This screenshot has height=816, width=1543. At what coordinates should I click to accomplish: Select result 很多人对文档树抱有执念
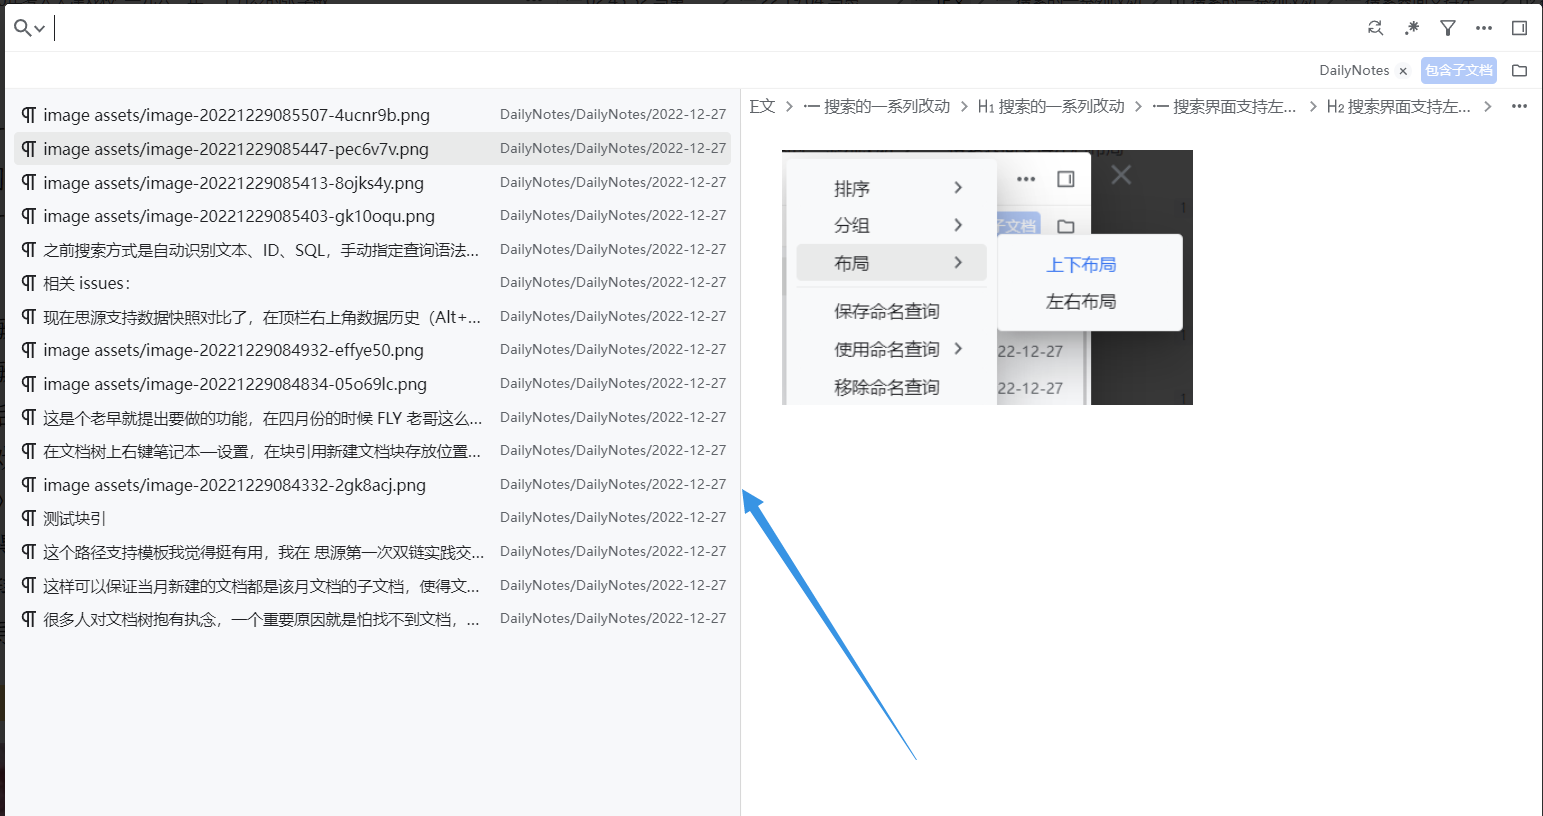click(x=372, y=619)
